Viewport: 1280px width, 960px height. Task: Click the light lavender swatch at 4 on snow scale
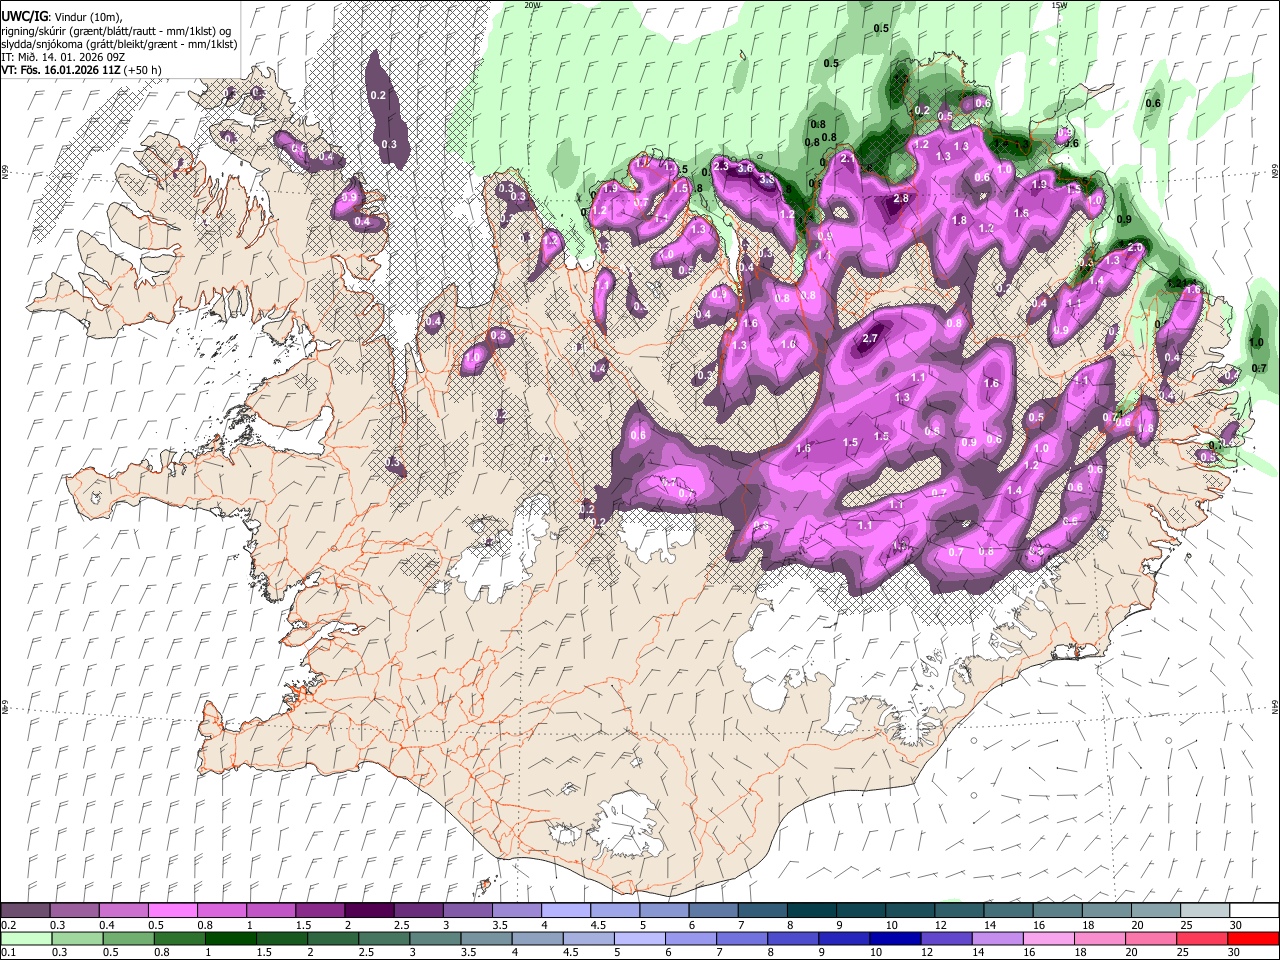click(565, 911)
